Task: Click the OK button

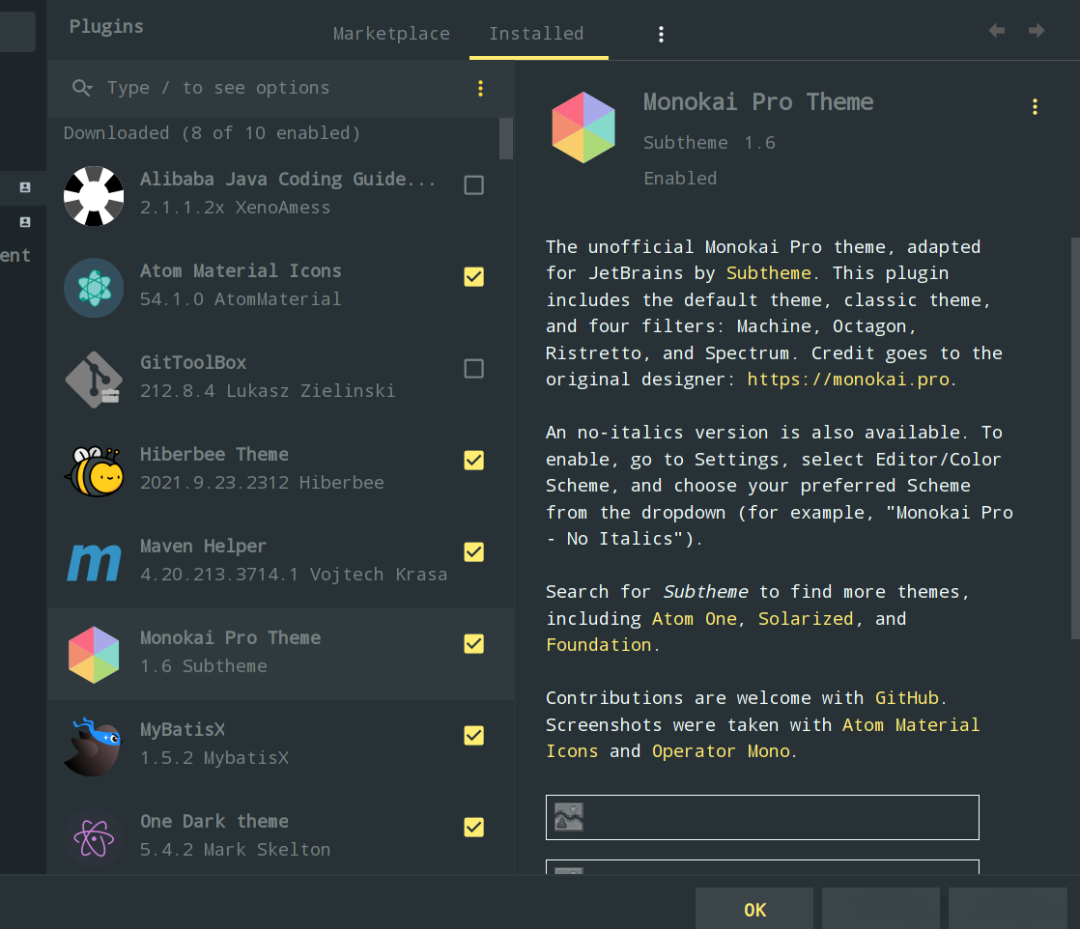Action: point(754,909)
